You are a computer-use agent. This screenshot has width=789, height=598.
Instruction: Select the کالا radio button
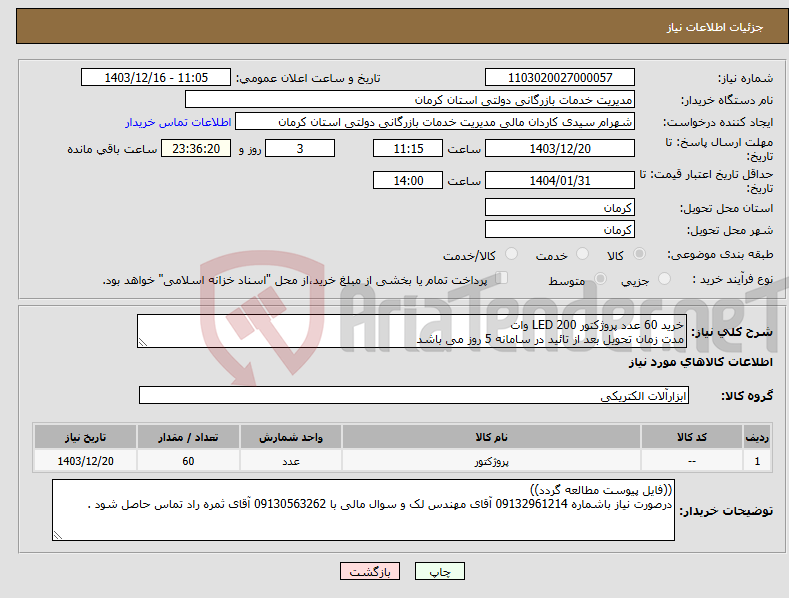point(639,254)
